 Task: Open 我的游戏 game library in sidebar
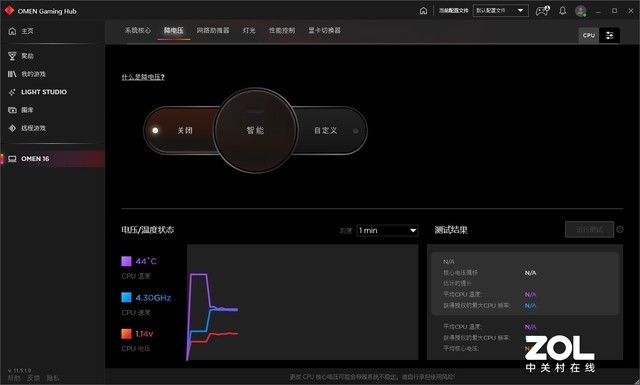coord(27,74)
